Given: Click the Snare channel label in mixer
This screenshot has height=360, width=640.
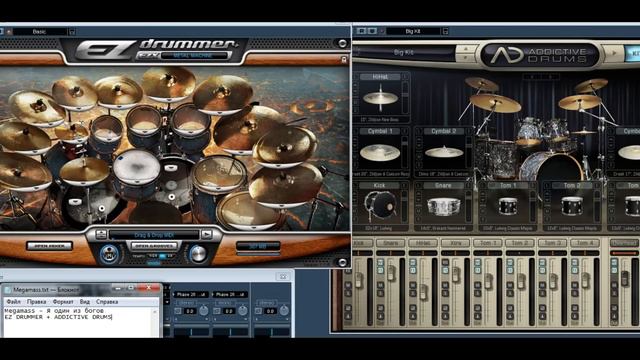Looking at the screenshot, I should click(x=391, y=243).
